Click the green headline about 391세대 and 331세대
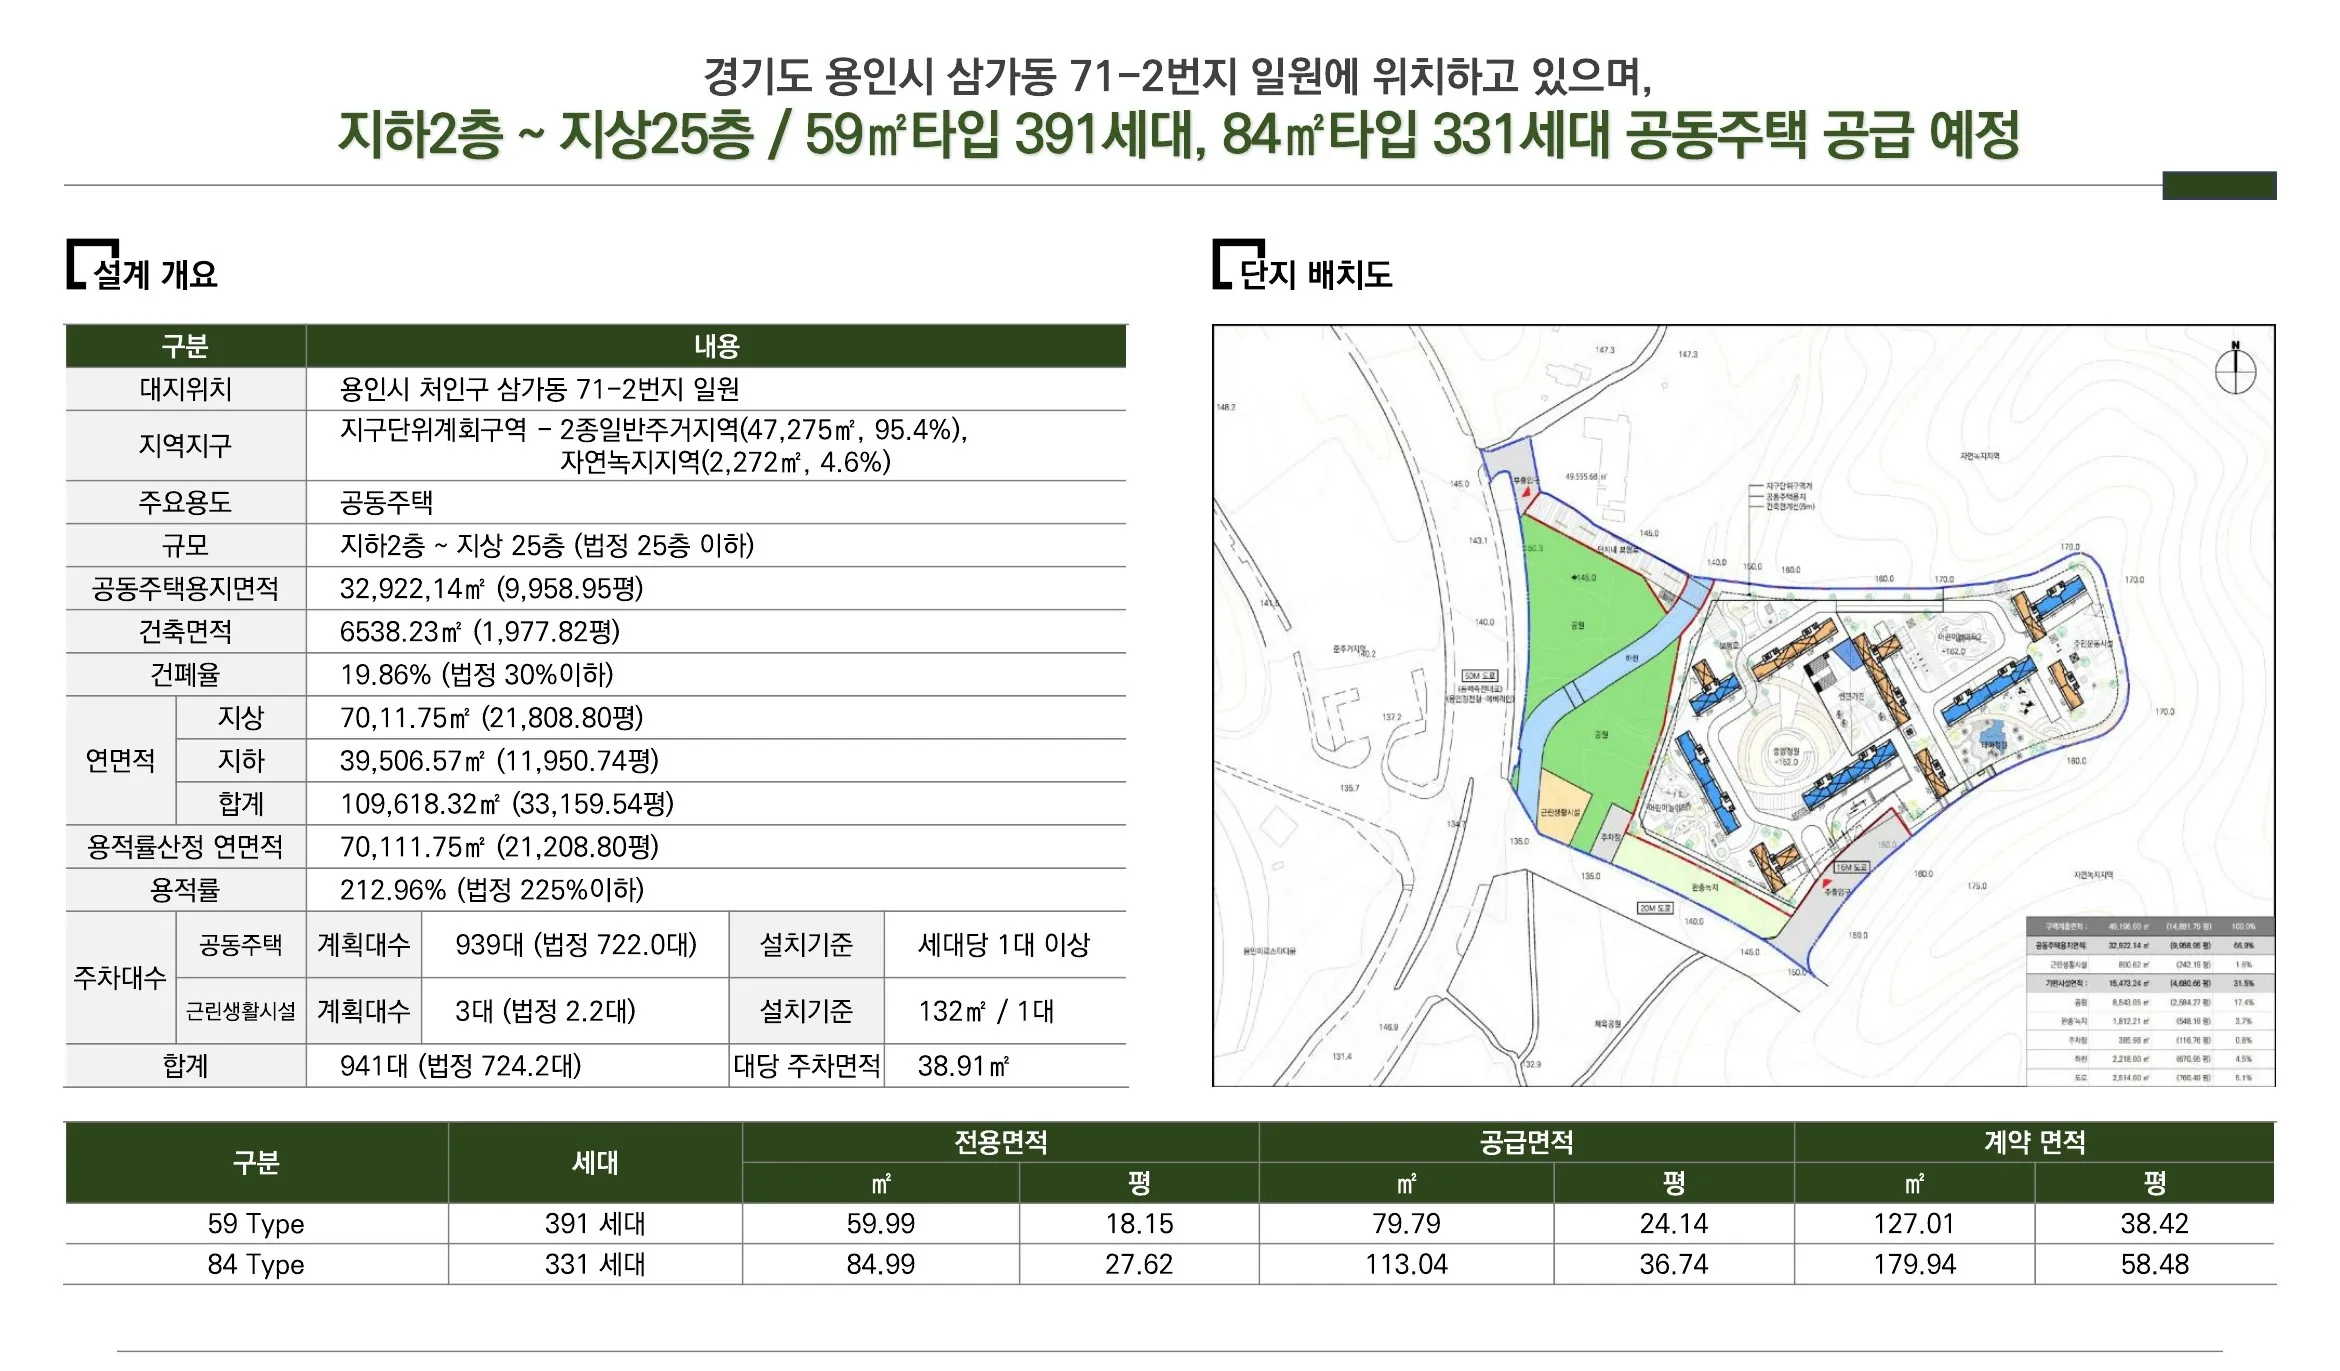Screen dimensions: 2340x1371 coord(1179,134)
